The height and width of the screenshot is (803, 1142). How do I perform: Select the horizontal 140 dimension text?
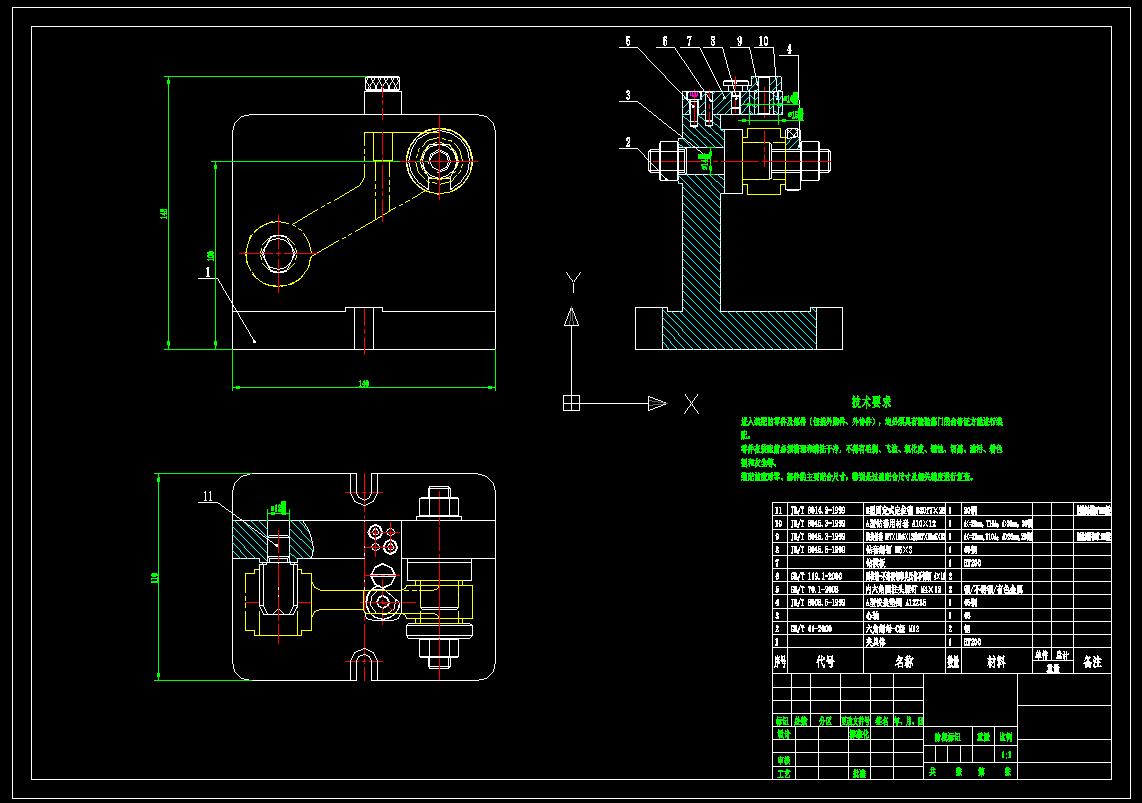(x=363, y=383)
